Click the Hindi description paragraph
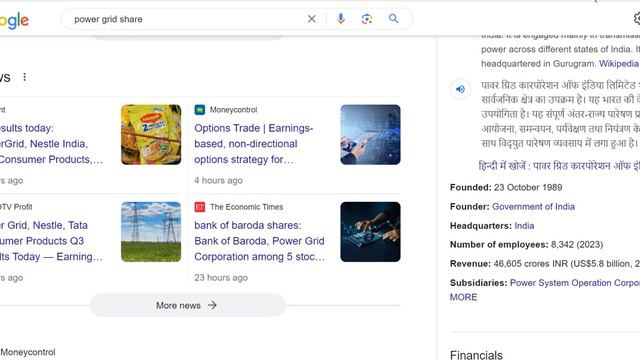Image resolution: width=640 pixels, height=360 pixels. coord(560,114)
